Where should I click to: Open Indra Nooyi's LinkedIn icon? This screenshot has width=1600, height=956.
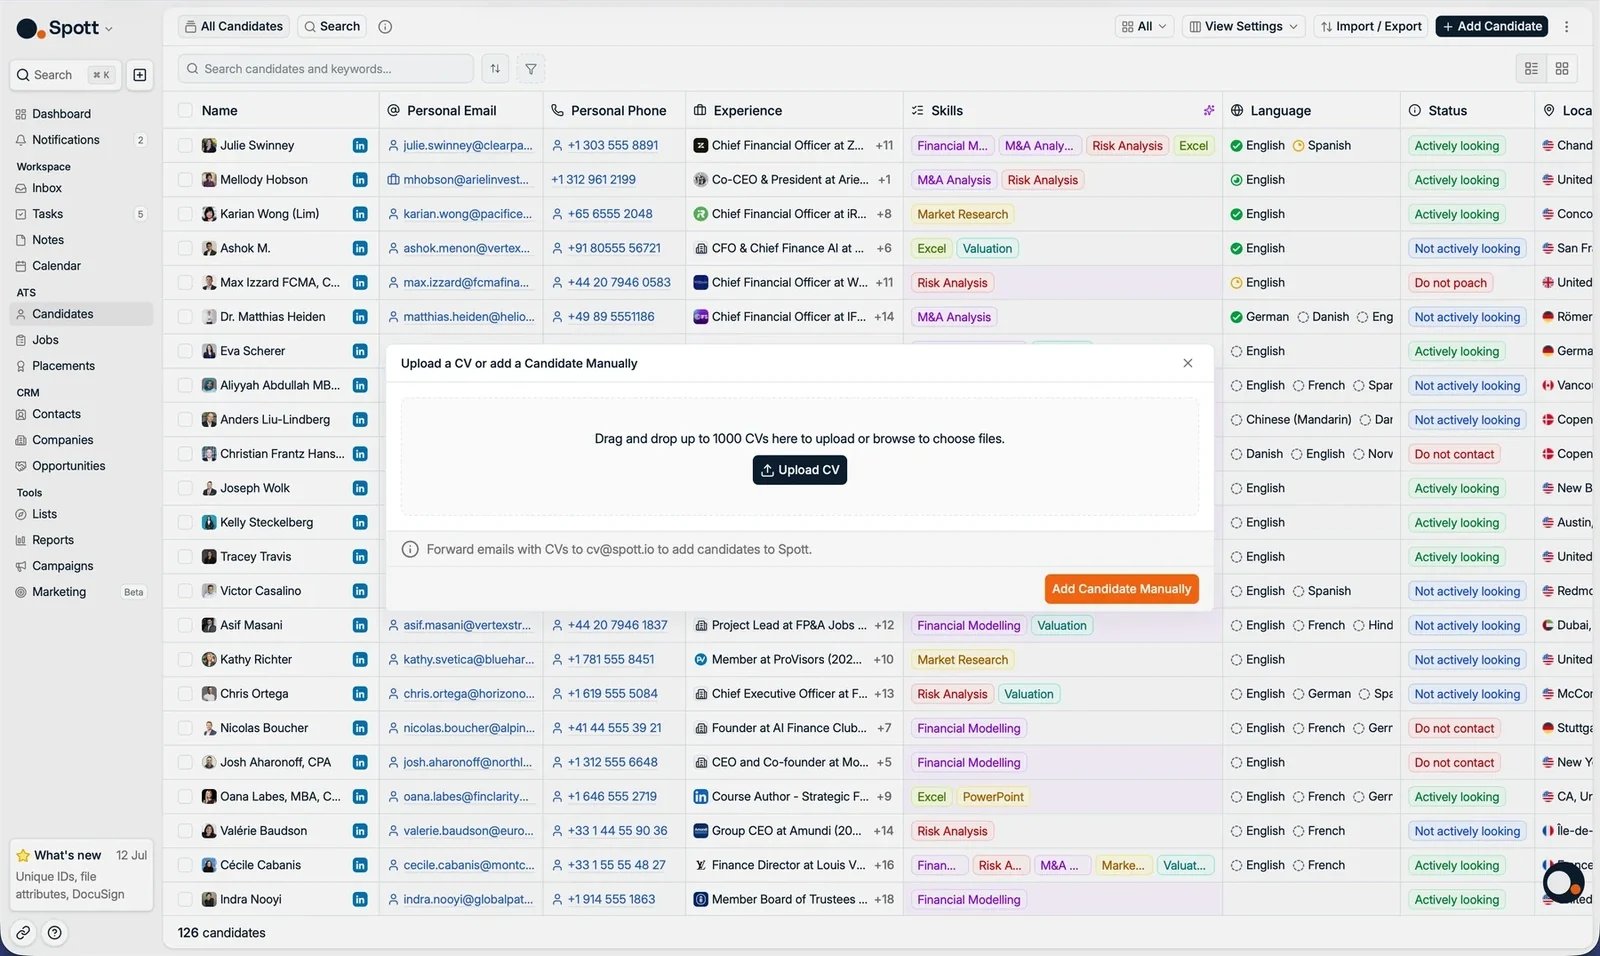360,900
